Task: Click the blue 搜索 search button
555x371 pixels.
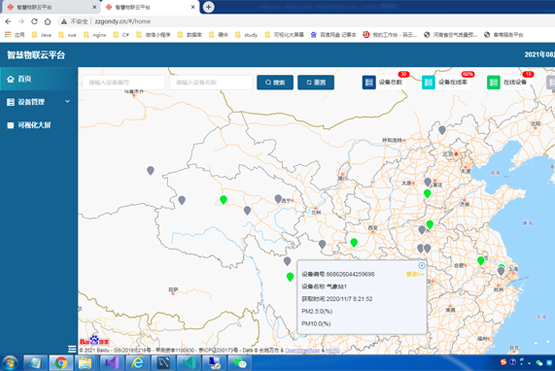Action: point(275,82)
